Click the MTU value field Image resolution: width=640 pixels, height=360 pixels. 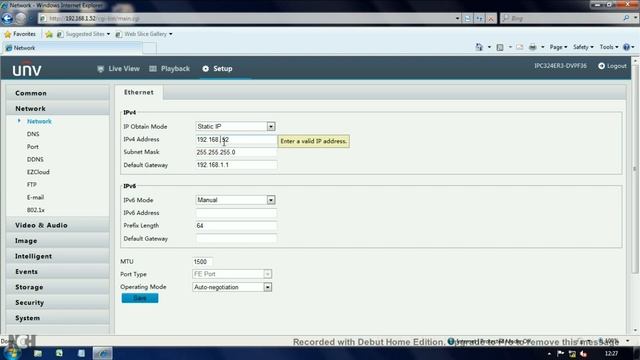tap(202, 262)
